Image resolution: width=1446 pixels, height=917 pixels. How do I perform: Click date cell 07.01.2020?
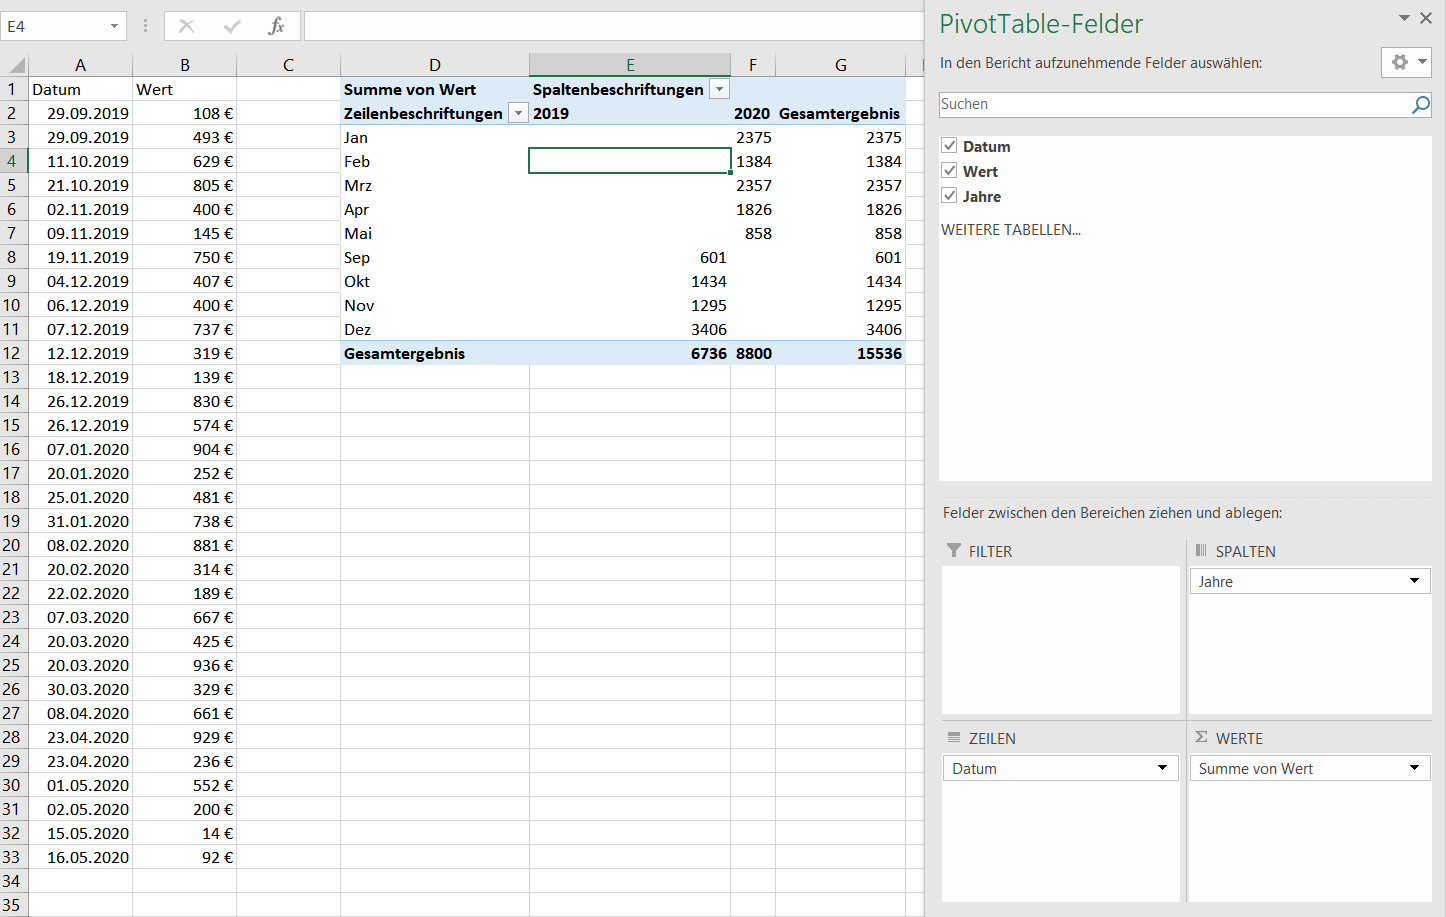(x=80, y=449)
